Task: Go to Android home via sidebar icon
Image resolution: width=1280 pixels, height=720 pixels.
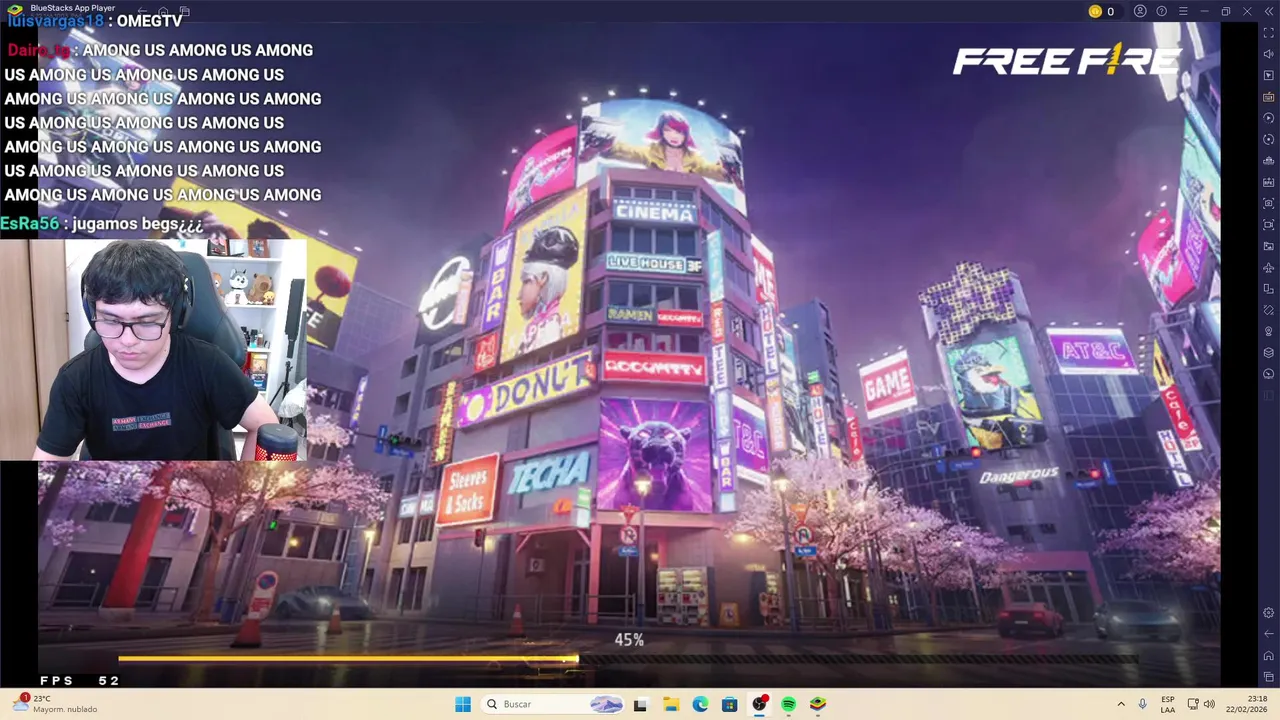Action: click(x=1269, y=656)
